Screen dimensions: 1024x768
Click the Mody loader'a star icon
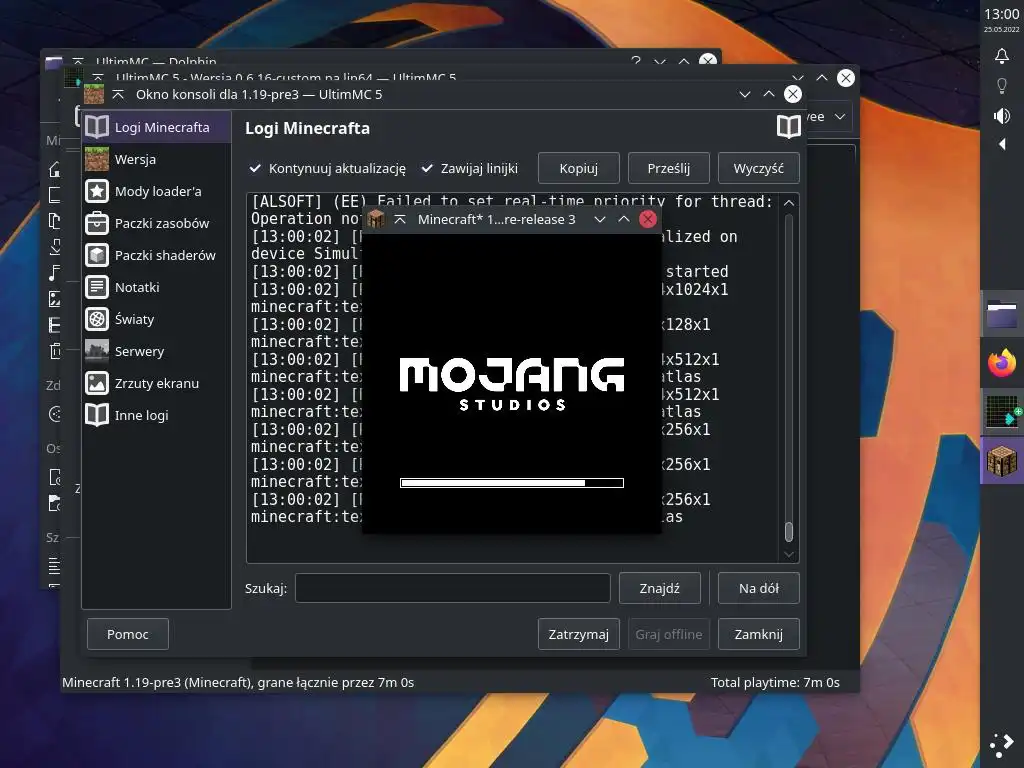[97, 191]
